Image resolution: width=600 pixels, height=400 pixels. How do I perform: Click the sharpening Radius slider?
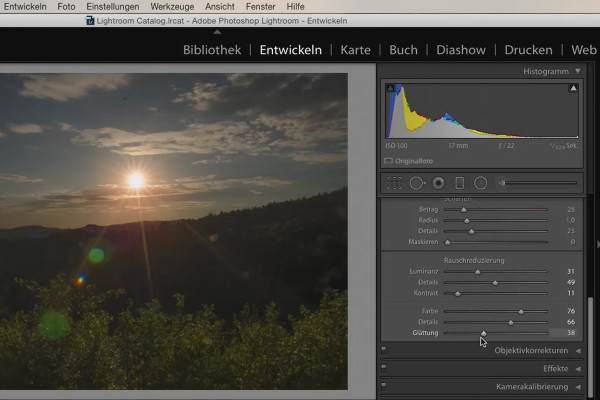tap(496, 220)
